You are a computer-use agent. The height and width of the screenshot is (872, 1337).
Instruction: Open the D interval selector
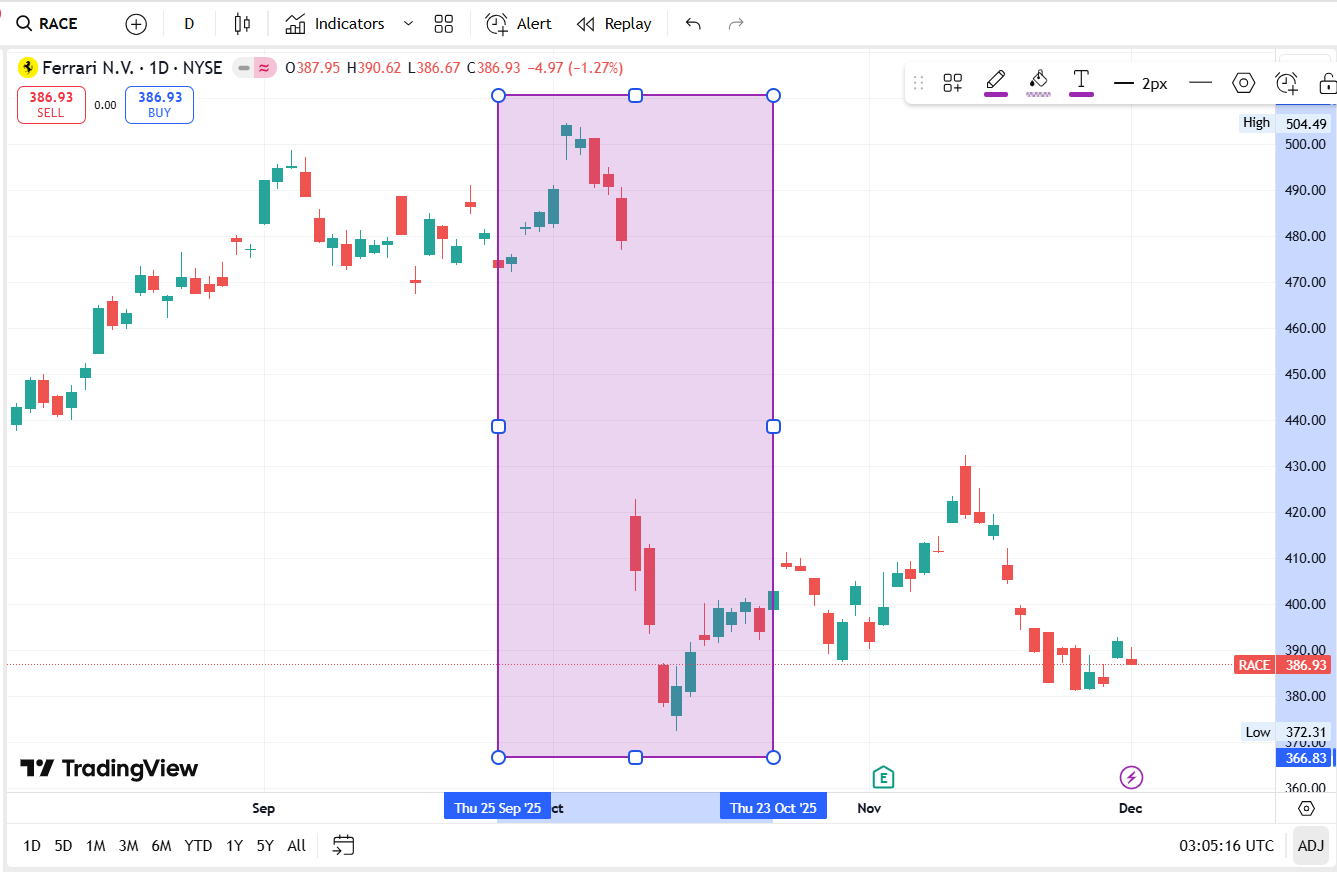(x=189, y=24)
